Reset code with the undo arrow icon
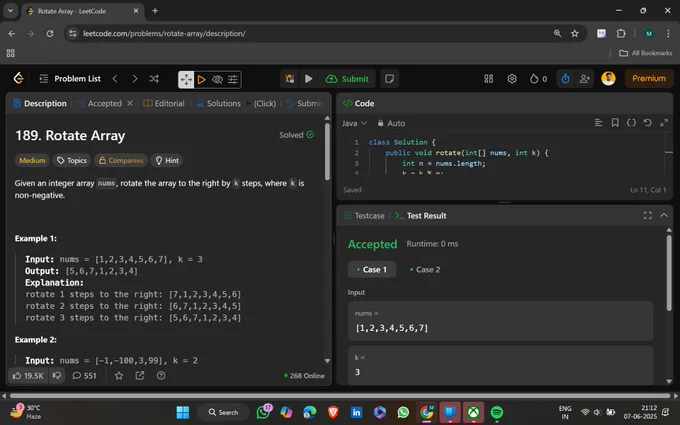The width and height of the screenshot is (680, 425). click(647, 123)
